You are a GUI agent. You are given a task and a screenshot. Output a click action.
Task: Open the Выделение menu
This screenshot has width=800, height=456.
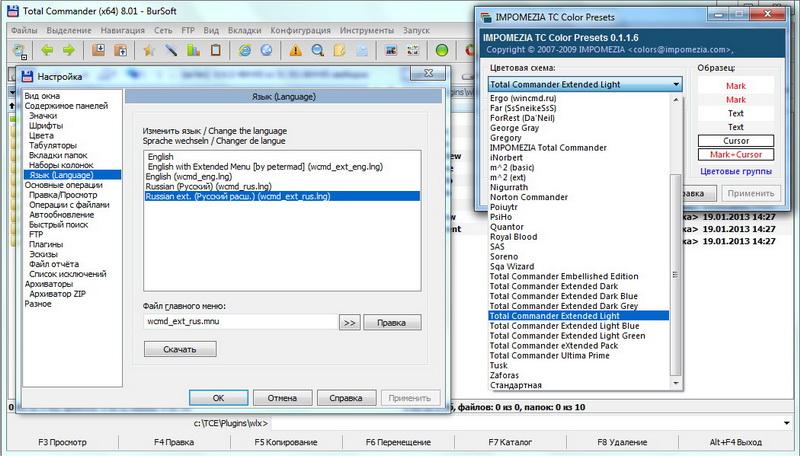pos(69,31)
